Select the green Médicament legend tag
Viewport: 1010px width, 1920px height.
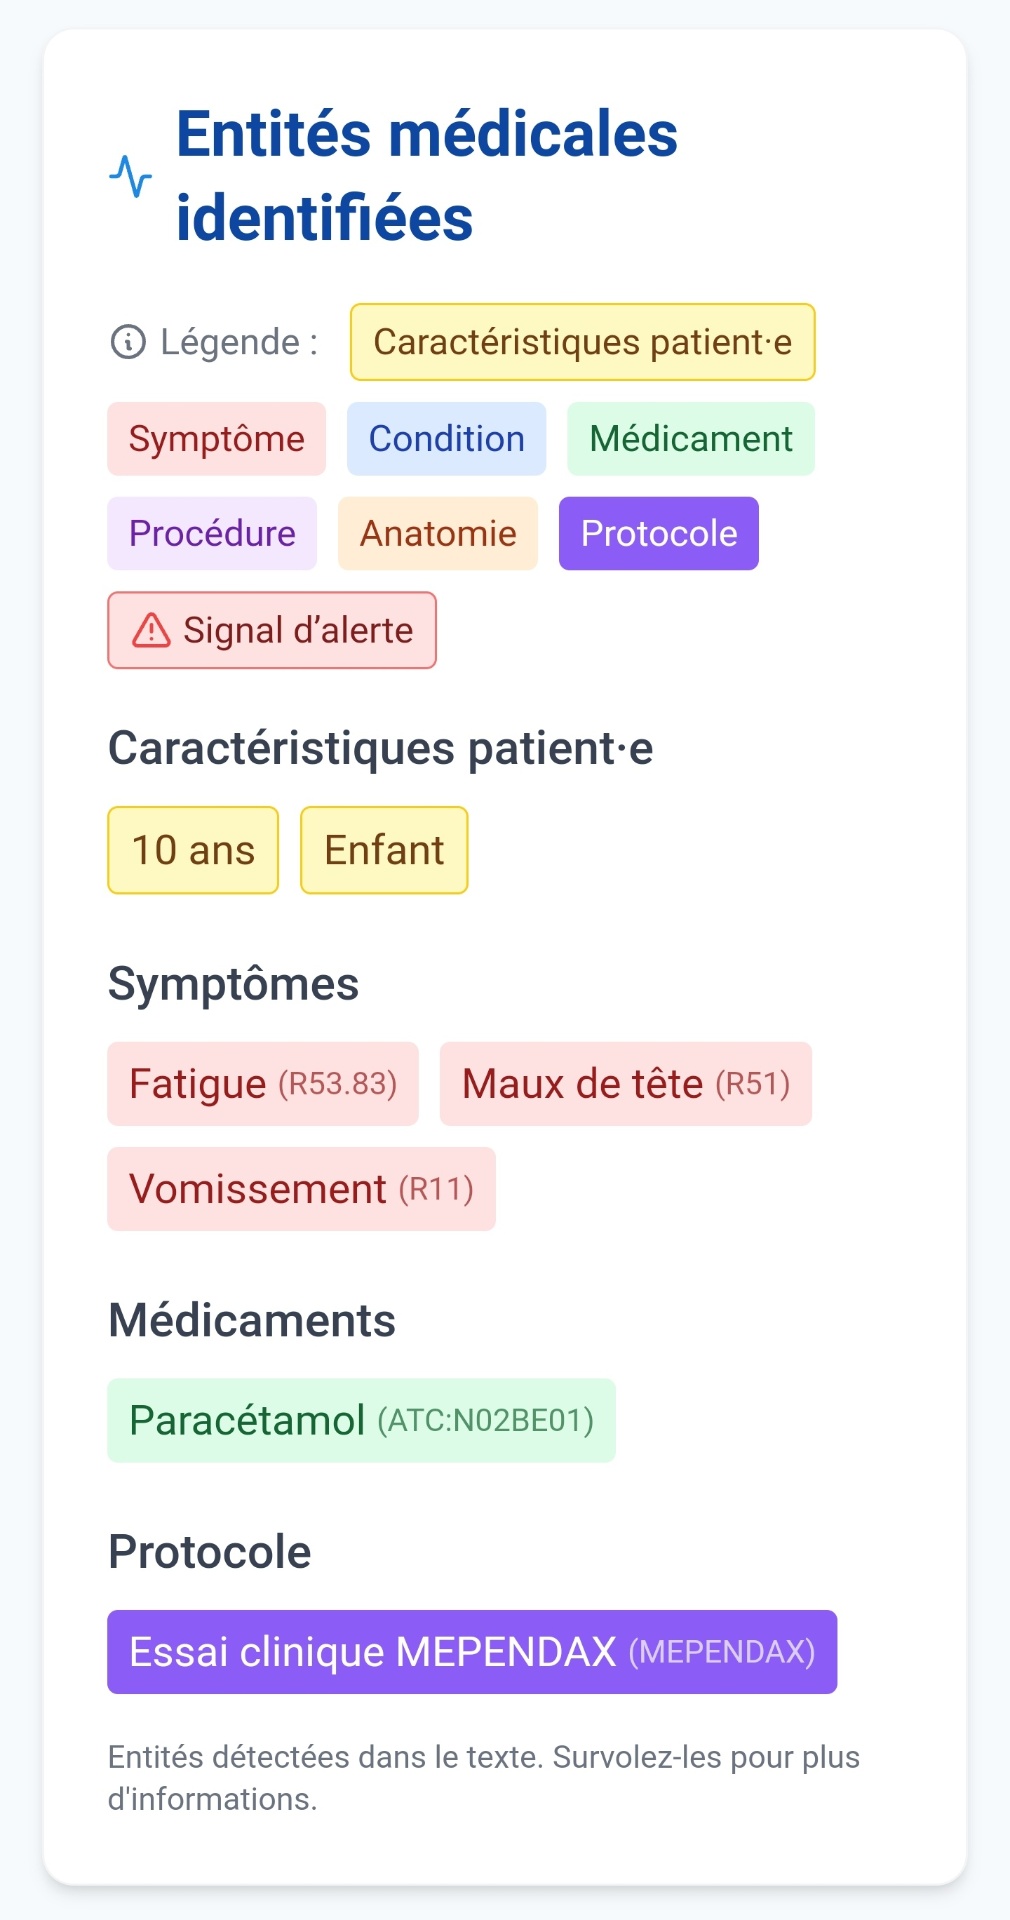690,439
